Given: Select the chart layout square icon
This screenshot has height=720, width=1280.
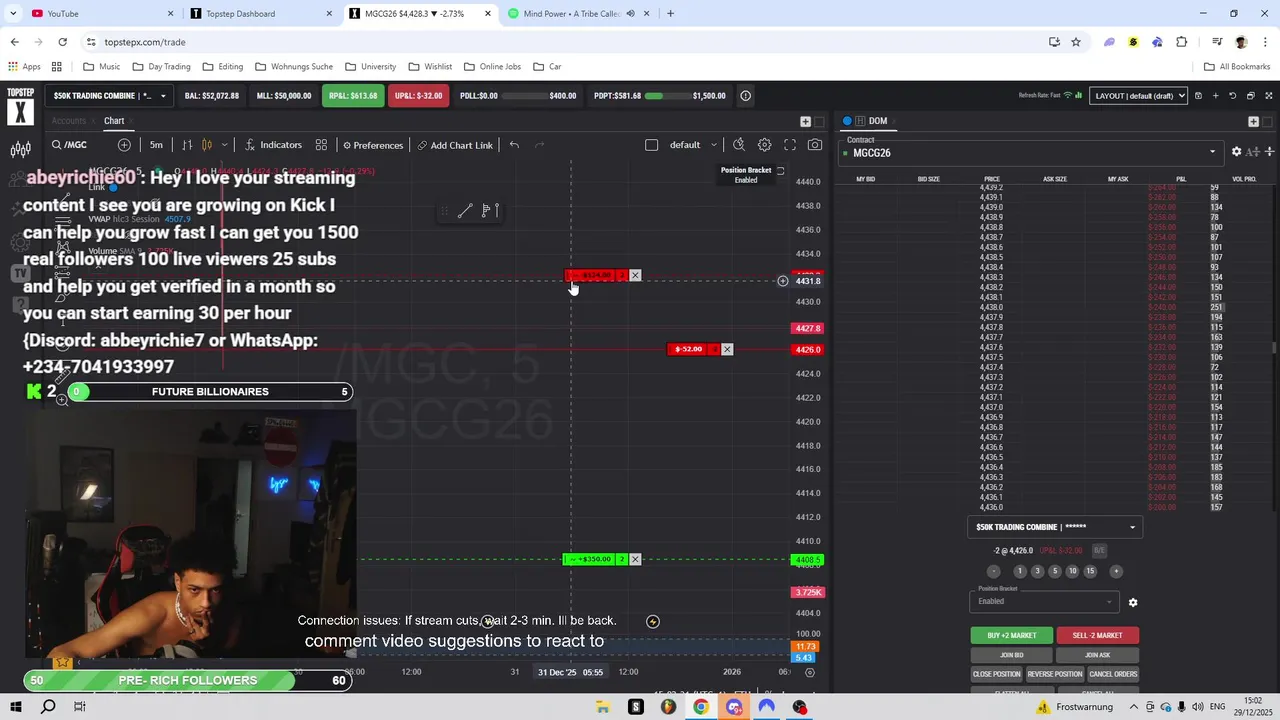Looking at the screenshot, I should coord(651,145).
